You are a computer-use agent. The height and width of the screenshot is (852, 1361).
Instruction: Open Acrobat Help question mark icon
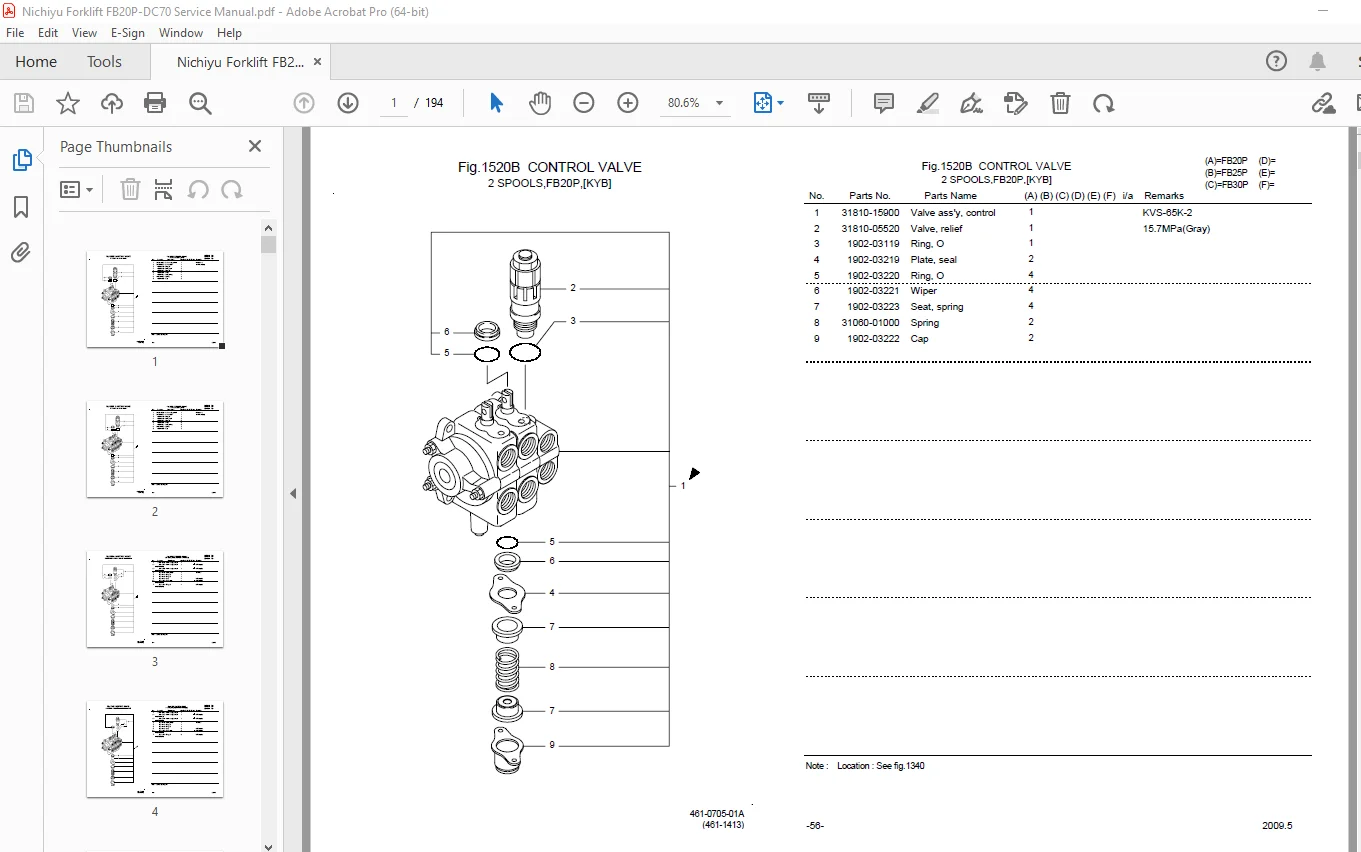1277,61
